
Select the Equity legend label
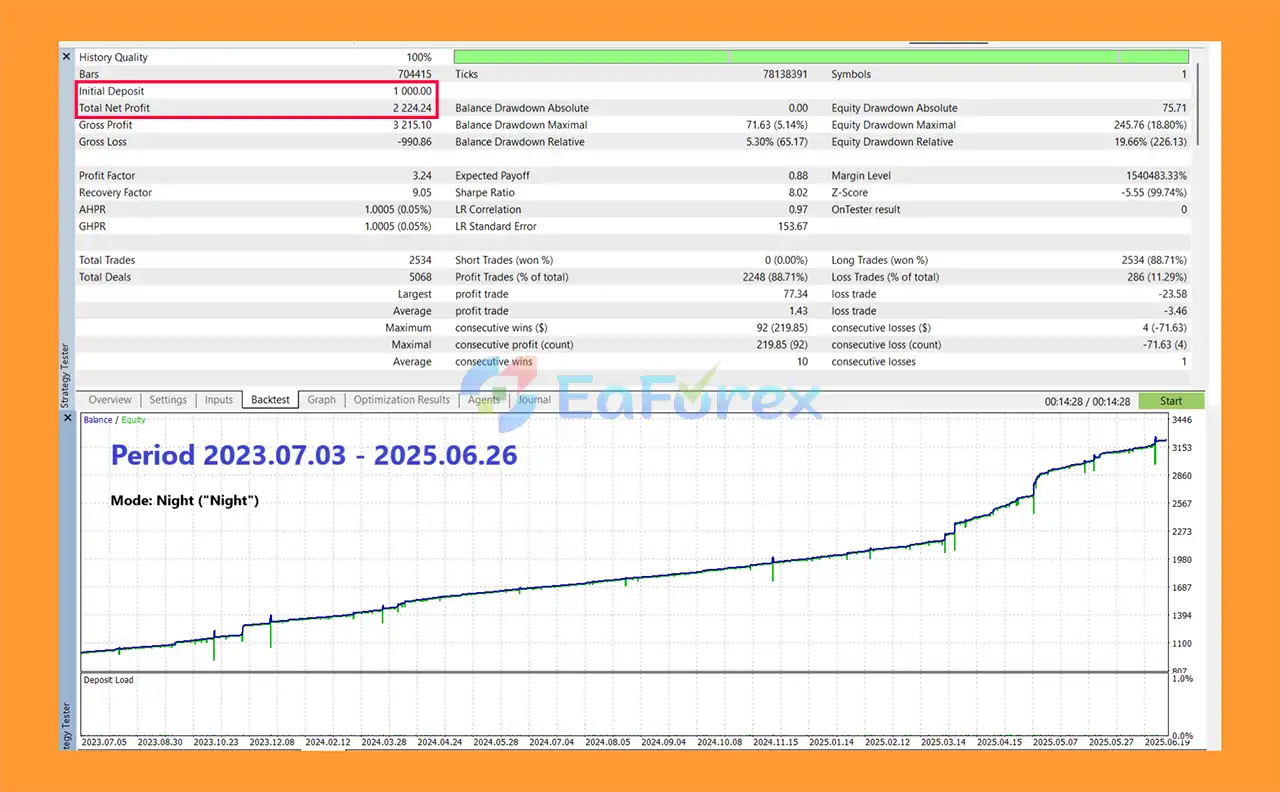tap(134, 420)
